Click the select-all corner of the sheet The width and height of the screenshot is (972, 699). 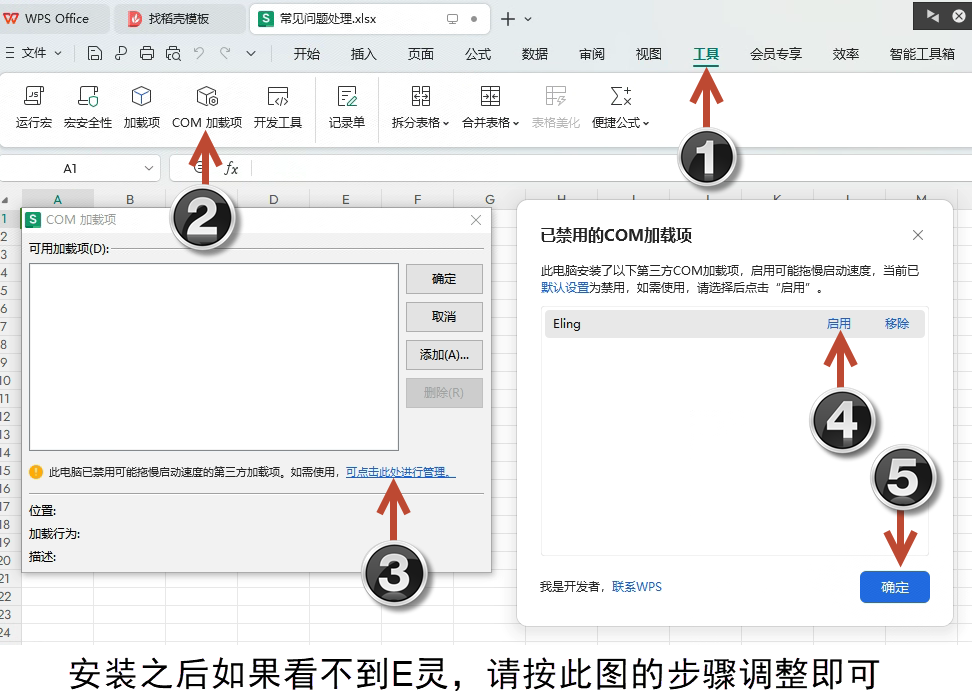(x=6, y=200)
